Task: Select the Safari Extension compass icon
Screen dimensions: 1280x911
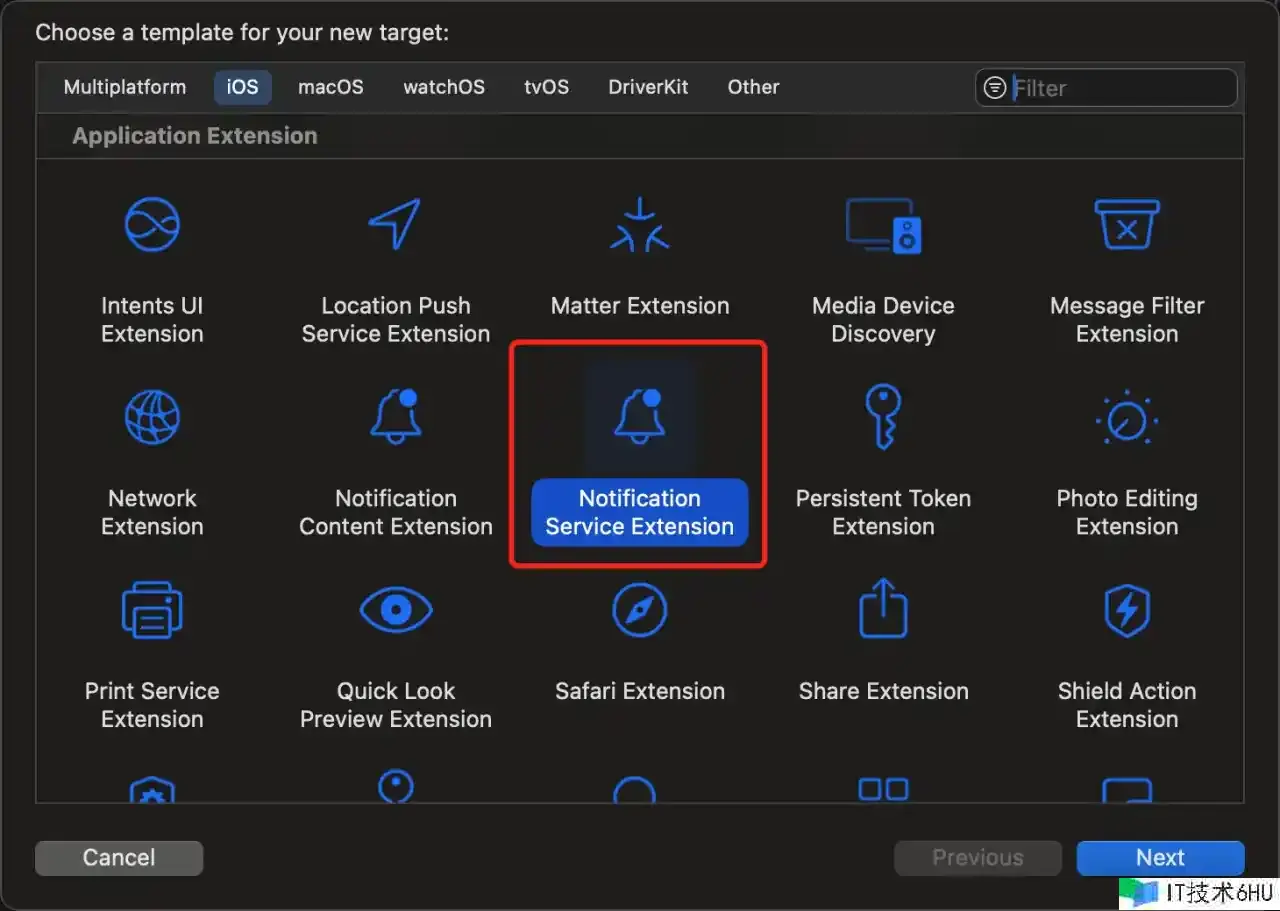Action: pos(640,610)
